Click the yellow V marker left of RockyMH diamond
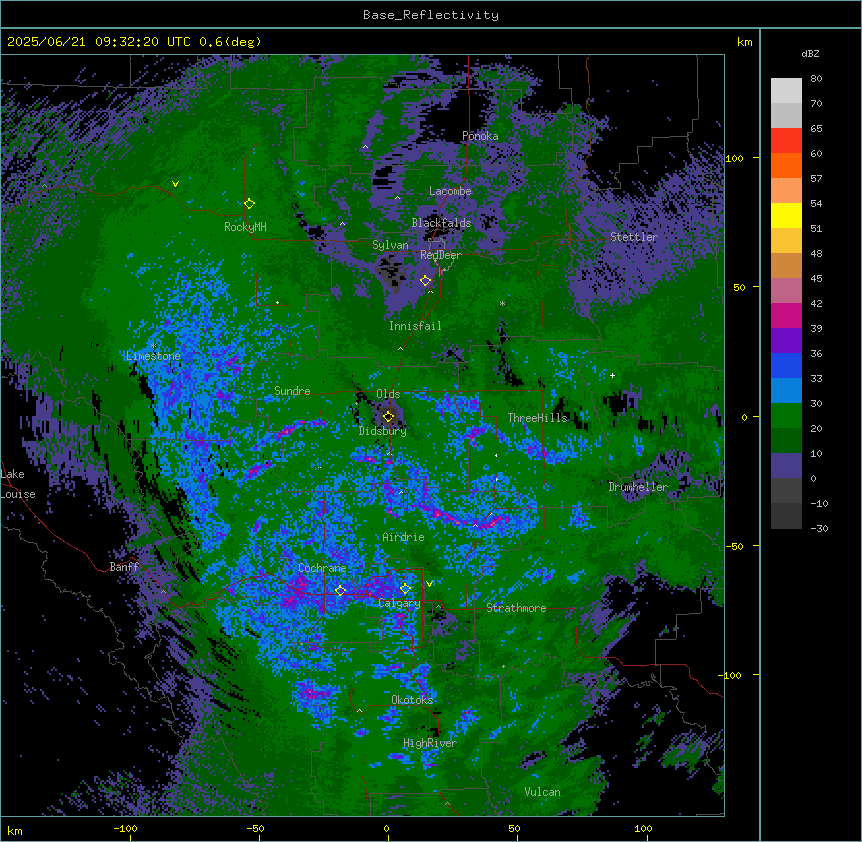 175,184
